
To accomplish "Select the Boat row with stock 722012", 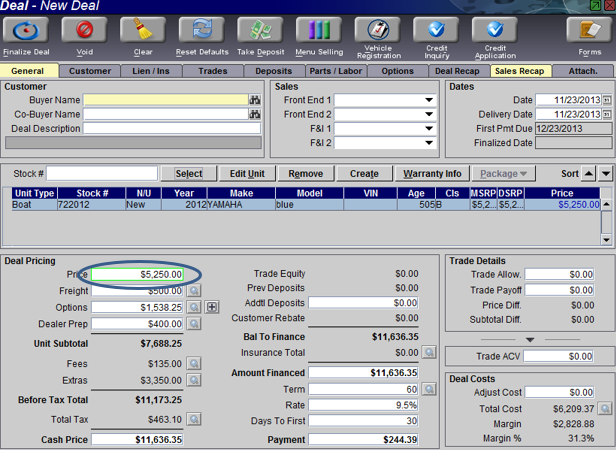I will pos(306,204).
